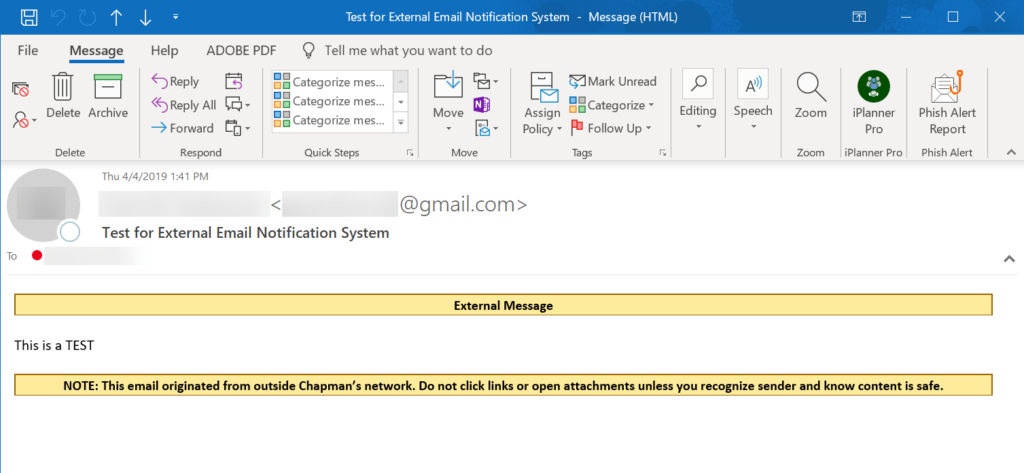The height and width of the screenshot is (473, 1024).
Task: Mark this message as Unread
Action: pyautogui.click(x=613, y=82)
